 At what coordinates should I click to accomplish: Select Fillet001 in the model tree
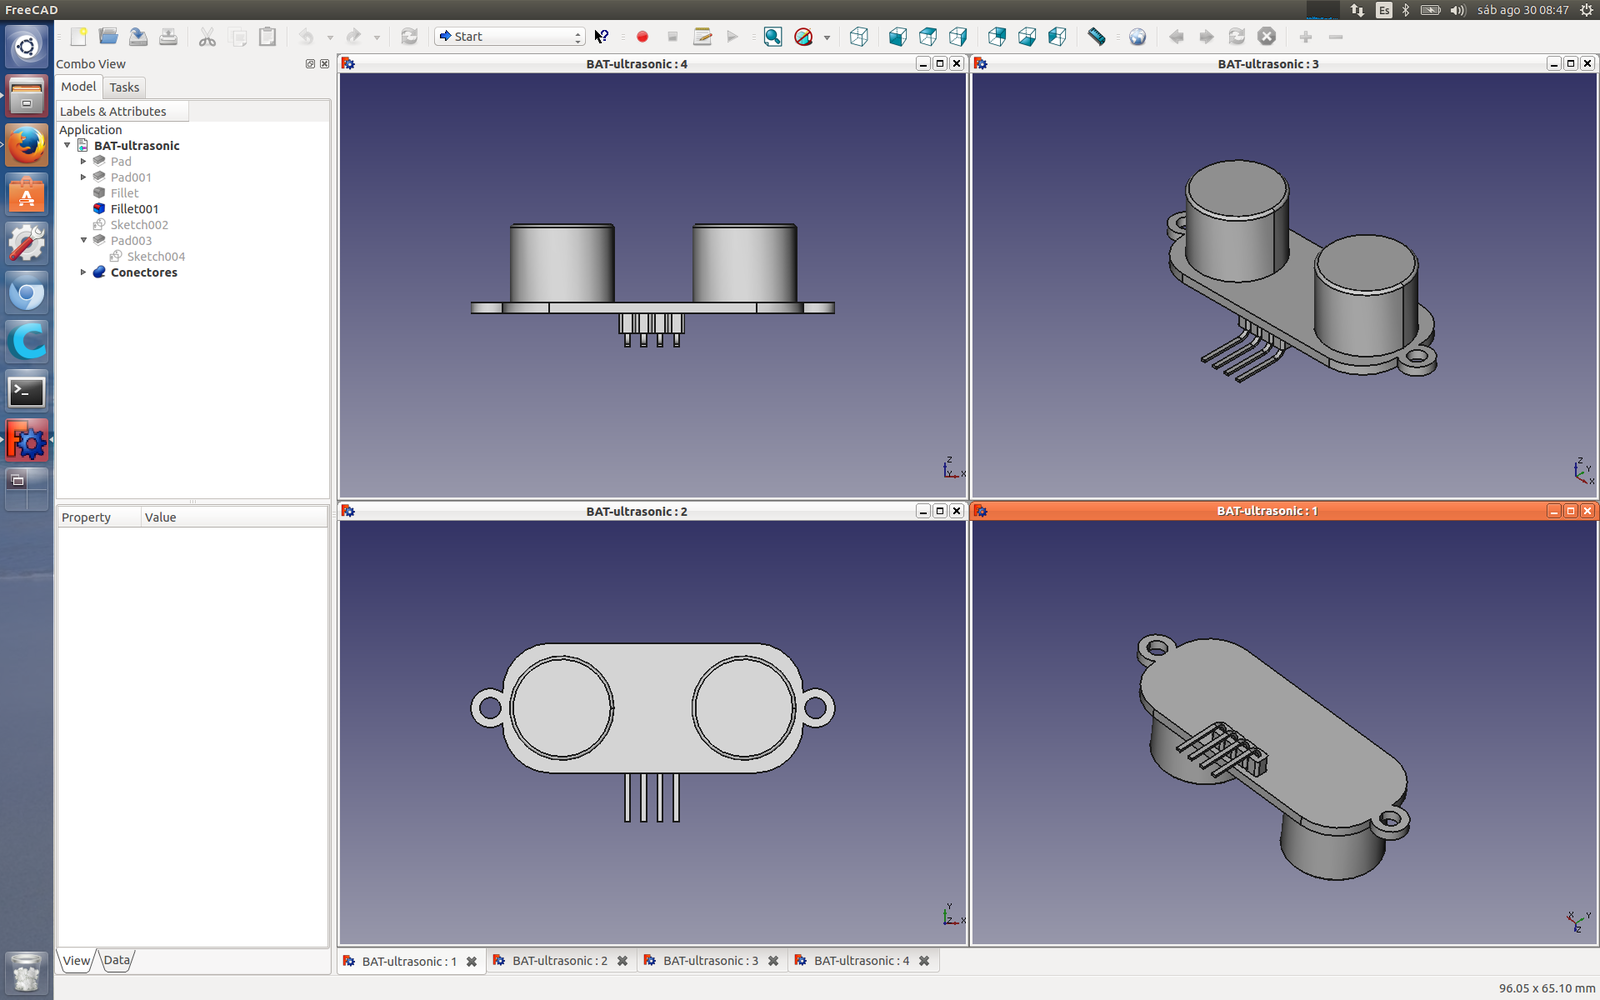pos(134,209)
